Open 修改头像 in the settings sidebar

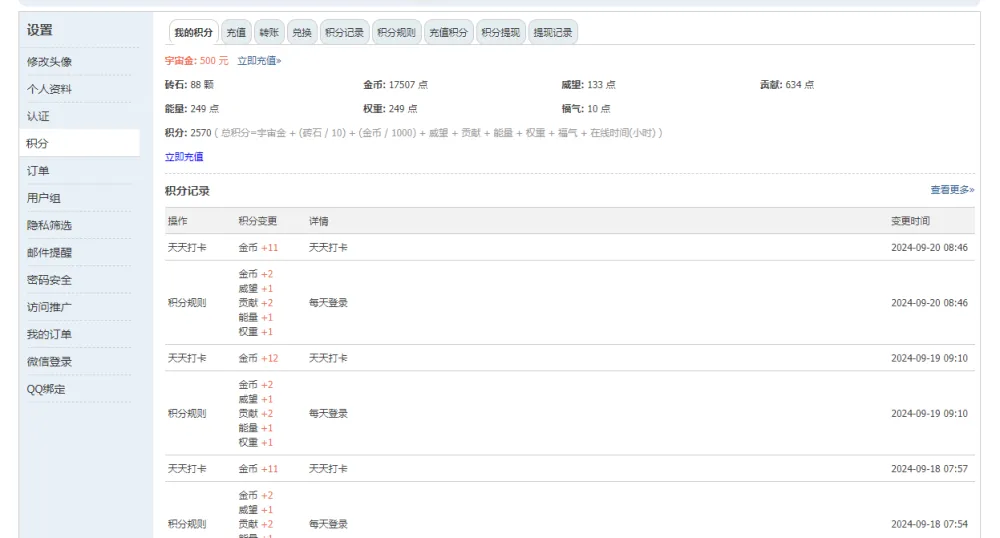tap(50, 62)
